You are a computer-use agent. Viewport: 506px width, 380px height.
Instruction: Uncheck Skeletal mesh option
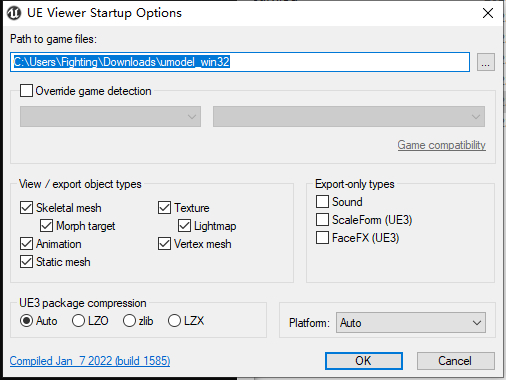click(26, 207)
